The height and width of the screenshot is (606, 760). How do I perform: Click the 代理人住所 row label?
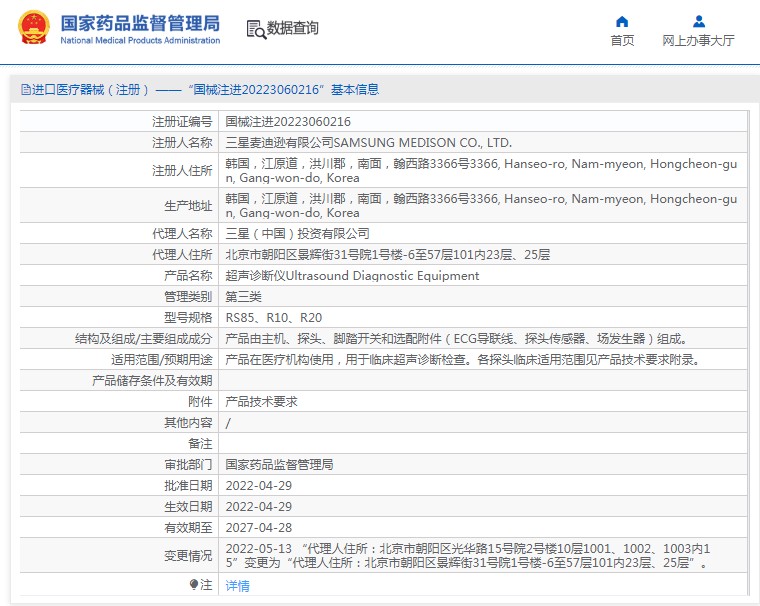coord(182,255)
